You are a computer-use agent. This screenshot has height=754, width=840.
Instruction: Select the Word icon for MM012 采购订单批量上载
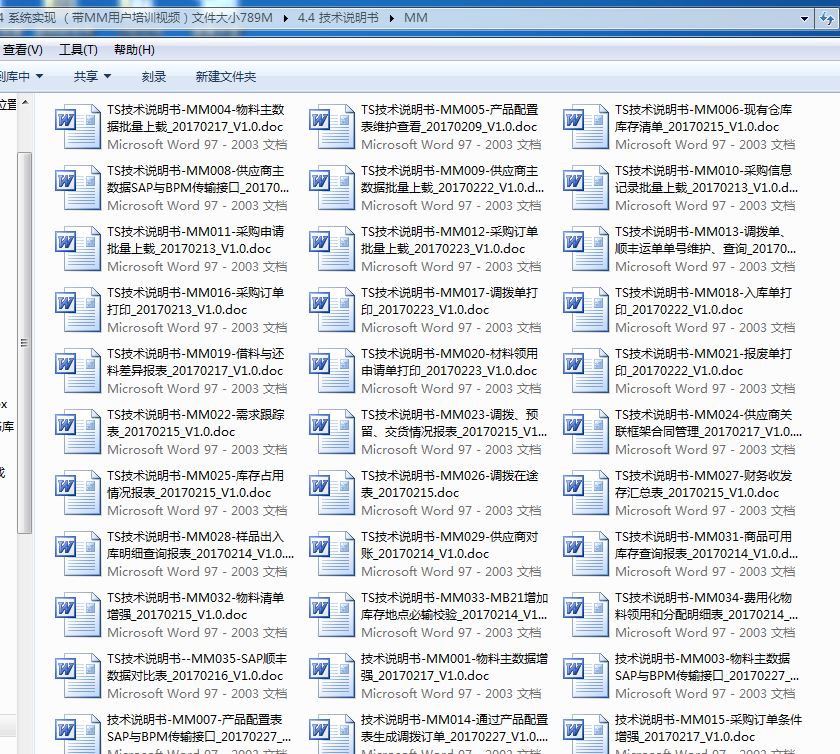[x=332, y=249]
